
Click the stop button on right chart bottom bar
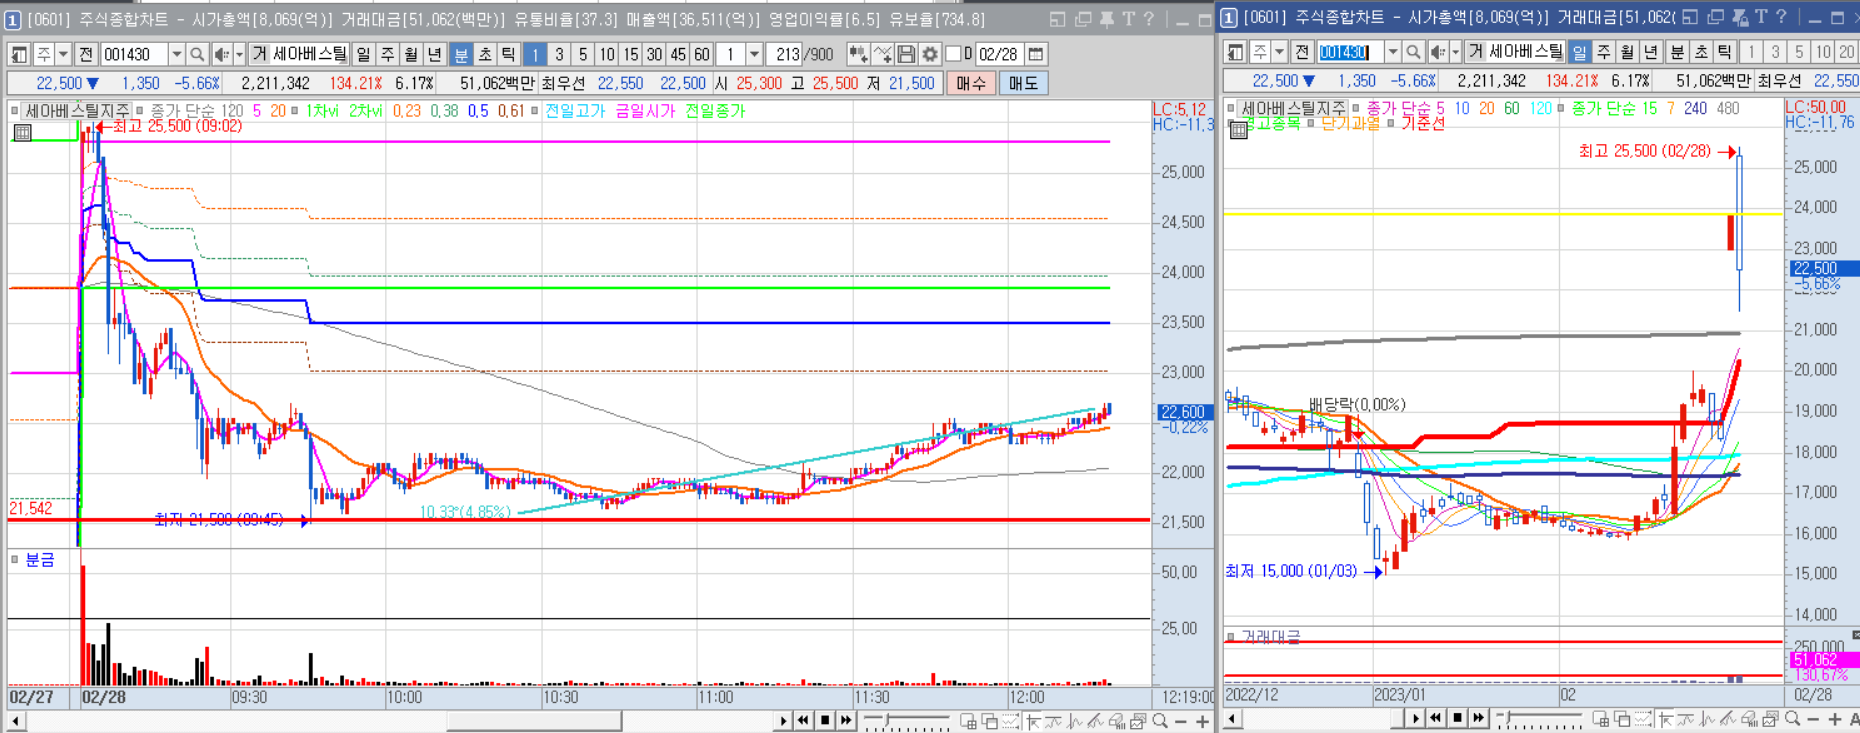point(1457,718)
